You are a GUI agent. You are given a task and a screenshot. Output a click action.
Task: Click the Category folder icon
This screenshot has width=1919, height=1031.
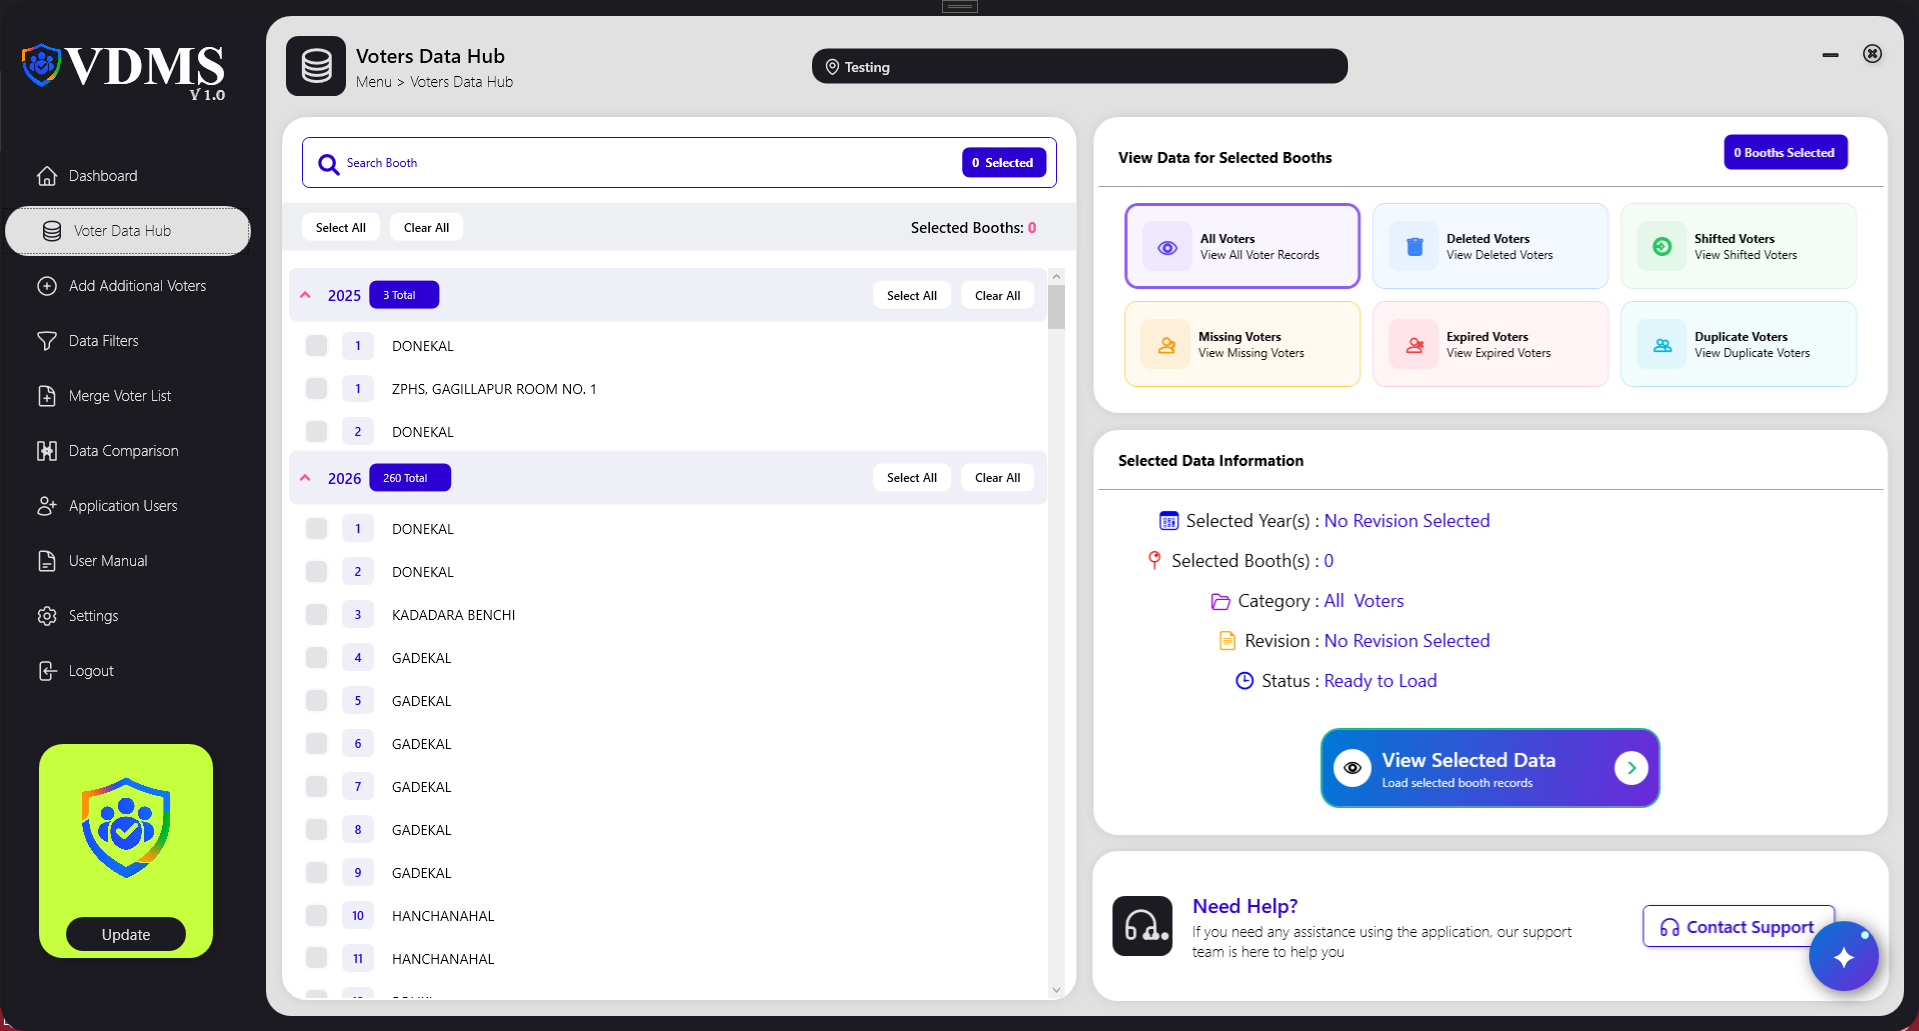[x=1220, y=602]
